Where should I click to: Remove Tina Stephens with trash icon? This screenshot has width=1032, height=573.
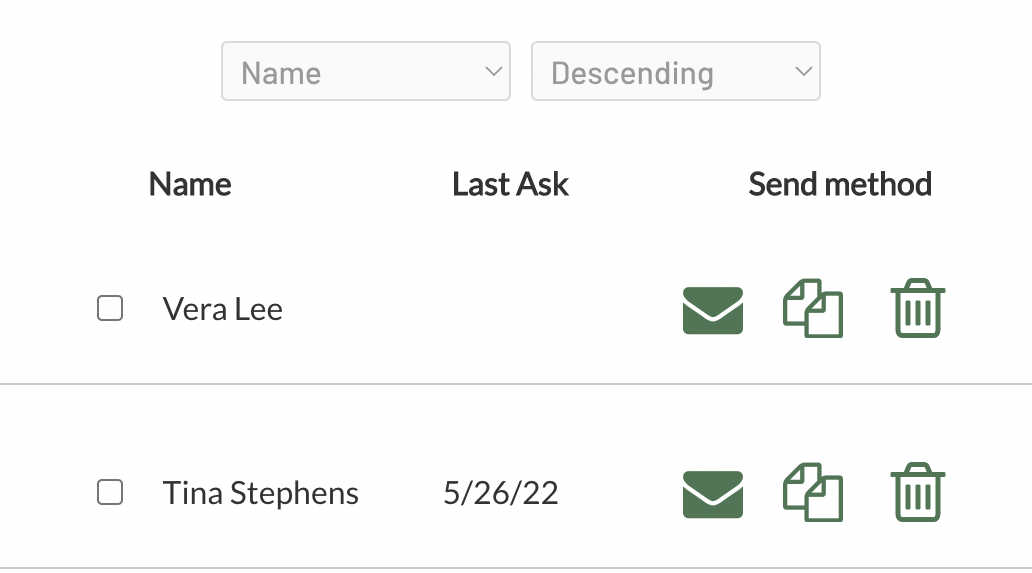[x=918, y=492]
